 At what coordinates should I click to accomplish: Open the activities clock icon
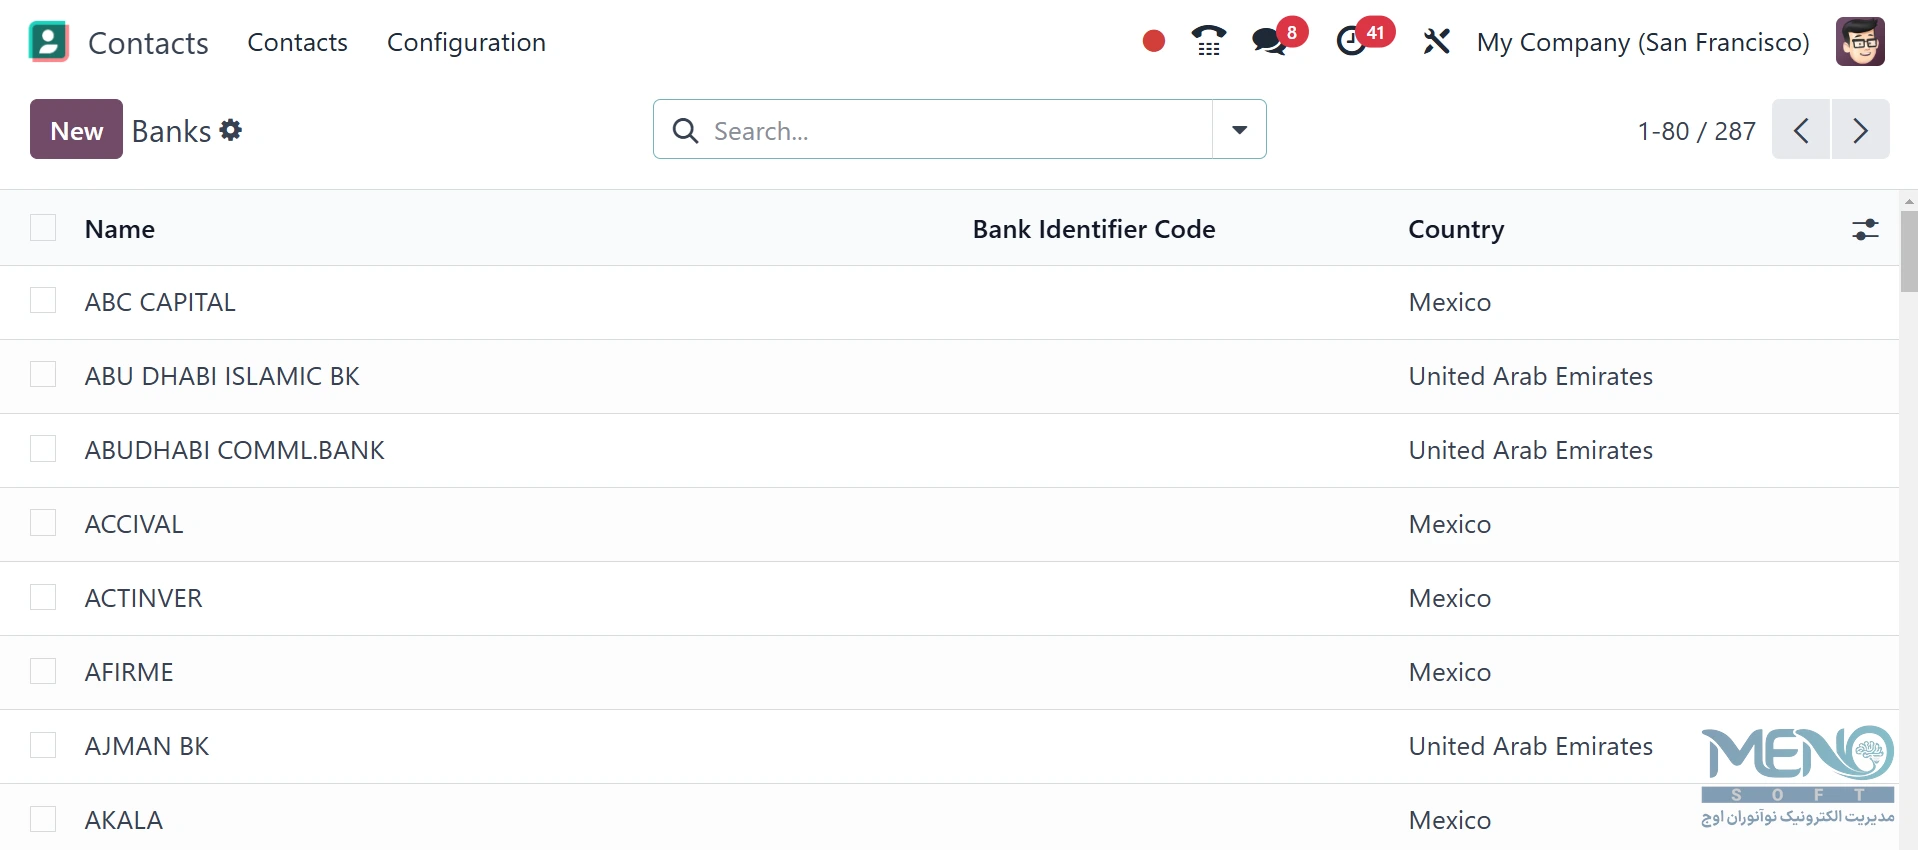1352,41
